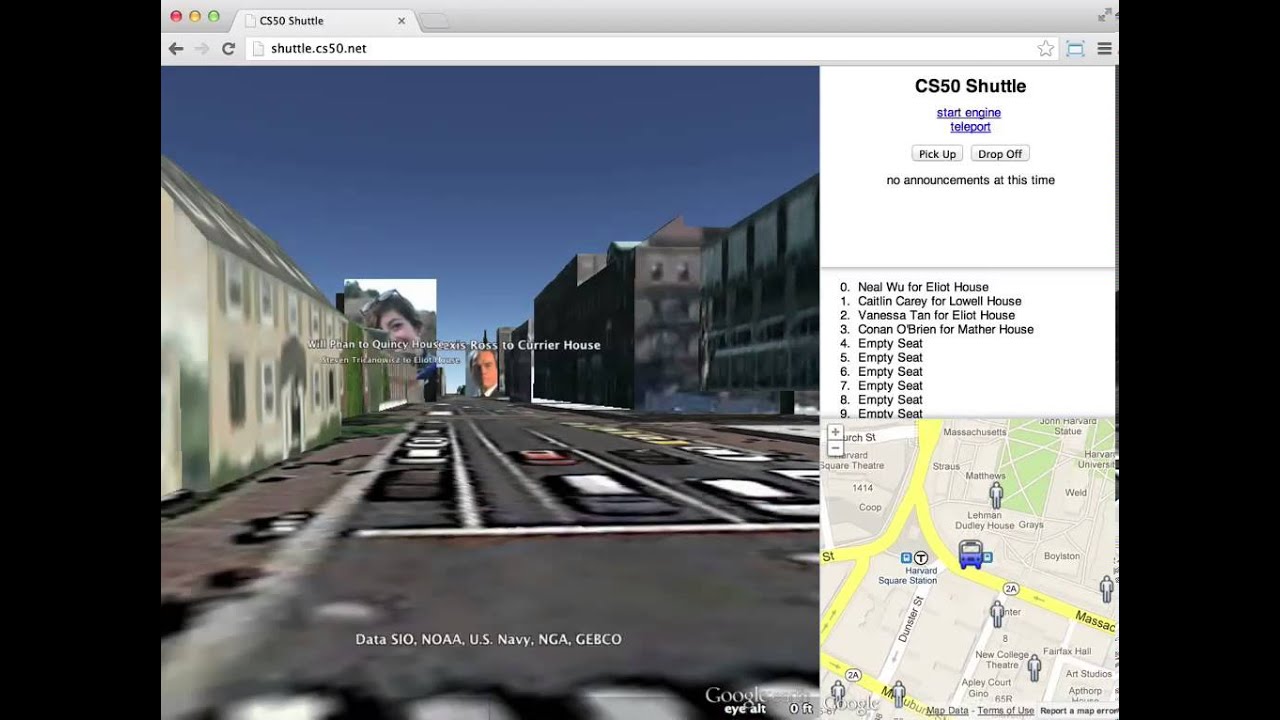Screen dimensions: 1280x720
Task: Click the Lehman Dudley House map label
Action: tap(985, 519)
